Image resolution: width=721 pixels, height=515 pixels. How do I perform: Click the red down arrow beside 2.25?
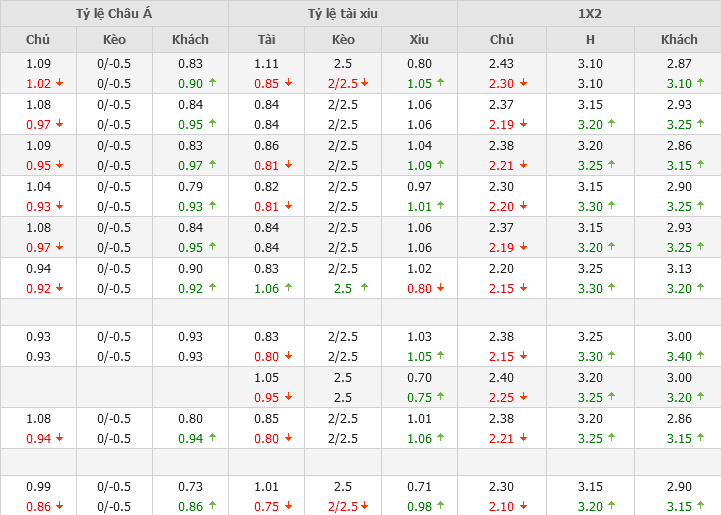coord(523,397)
